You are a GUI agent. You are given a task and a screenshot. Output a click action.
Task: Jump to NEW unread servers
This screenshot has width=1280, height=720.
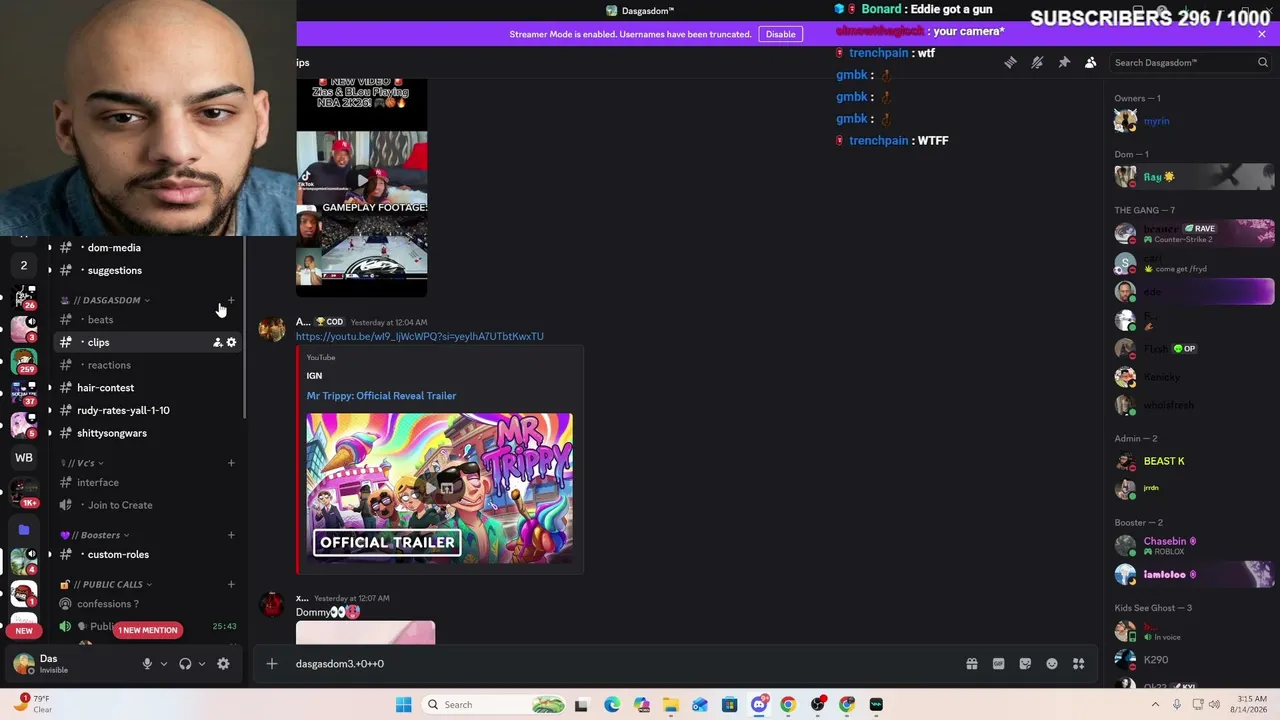[24, 631]
